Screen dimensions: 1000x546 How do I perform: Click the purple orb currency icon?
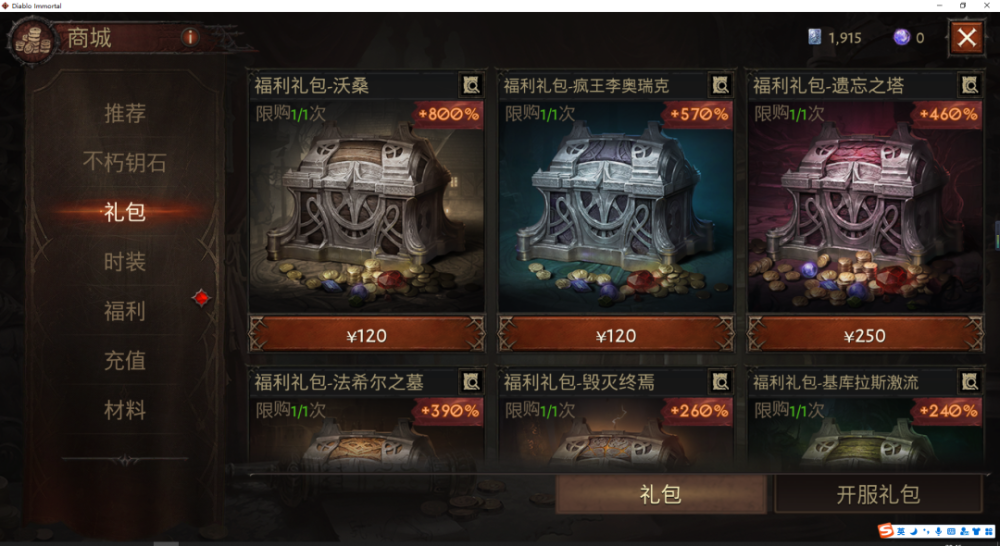(901, 38)
